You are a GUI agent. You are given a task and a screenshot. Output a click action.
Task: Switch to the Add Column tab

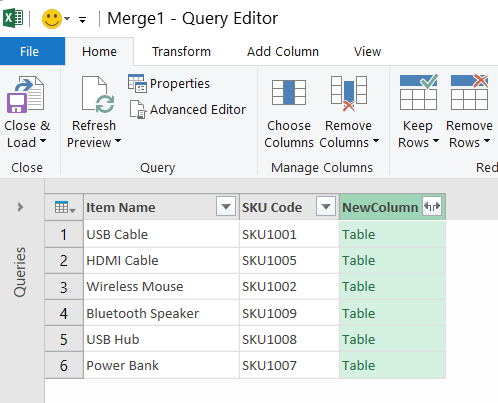coord(283,52)
